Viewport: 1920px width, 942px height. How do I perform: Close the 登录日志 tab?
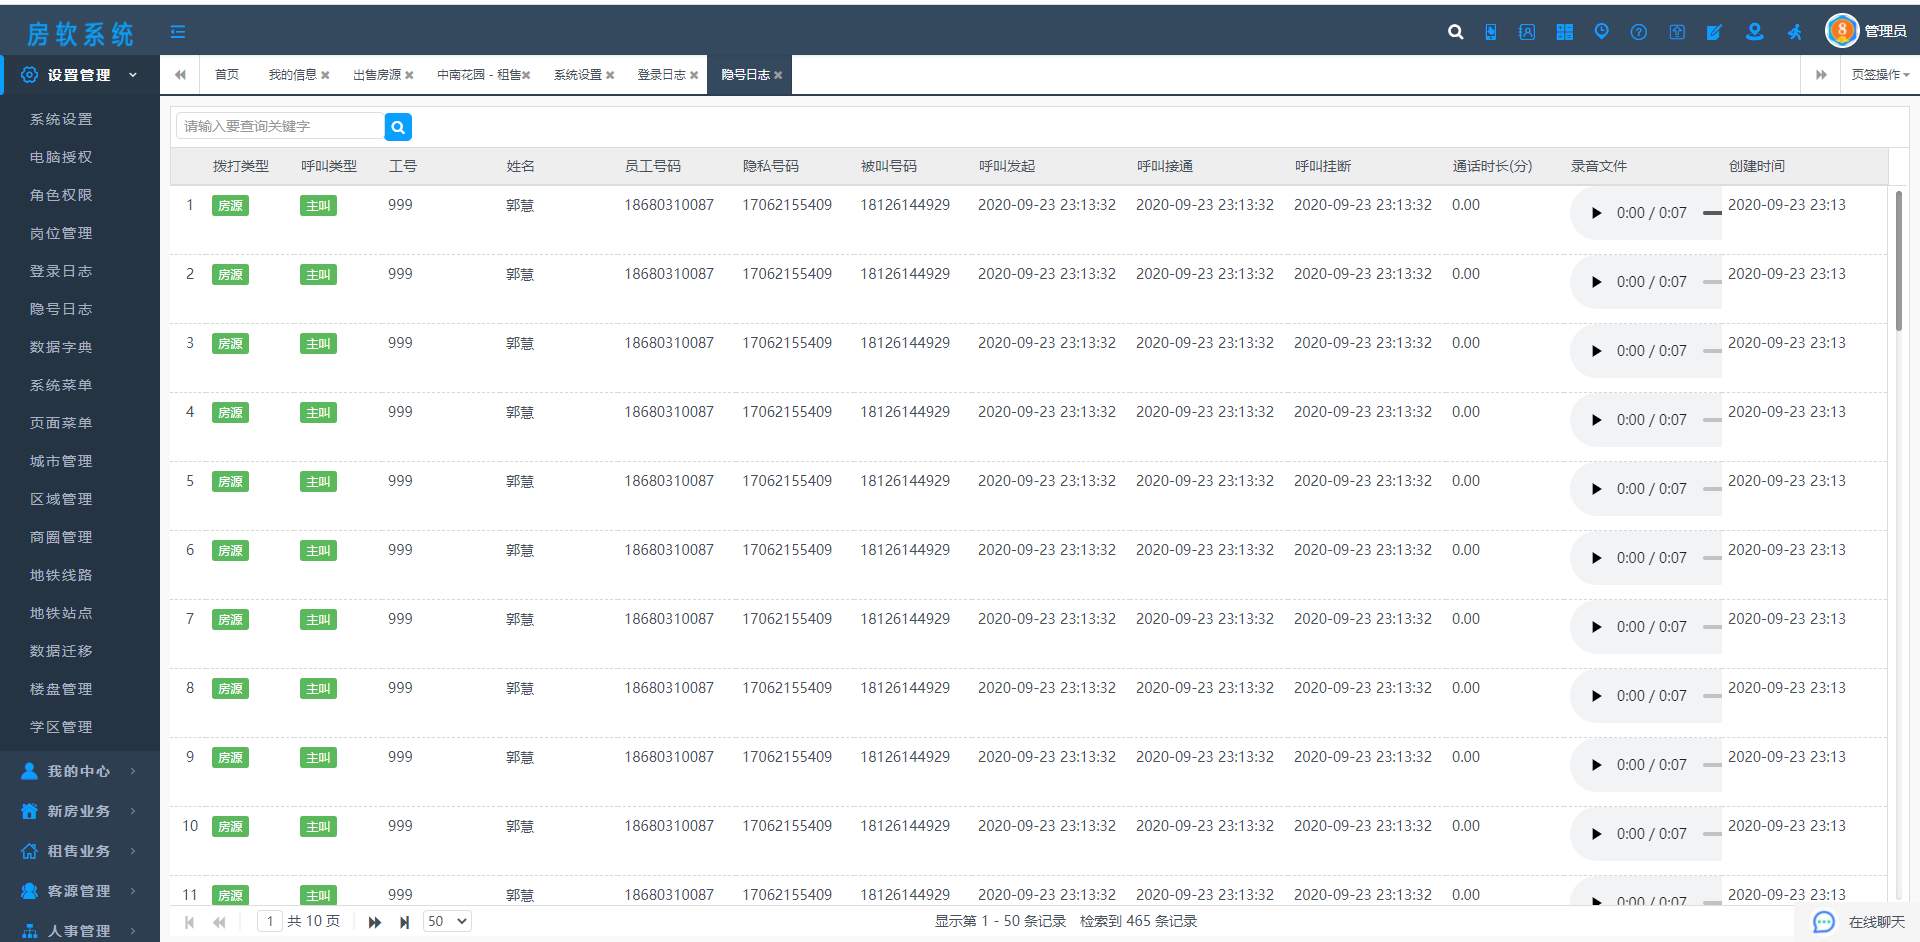[694, 75]
